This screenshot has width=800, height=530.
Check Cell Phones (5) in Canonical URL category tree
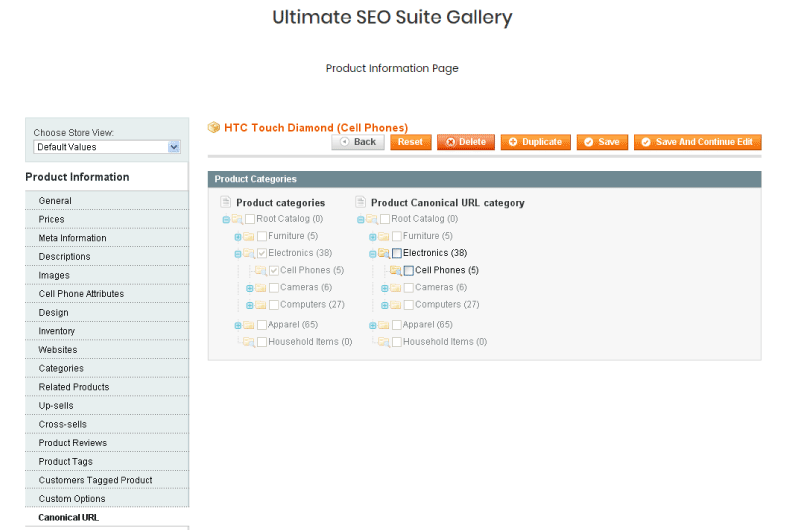pyautogui.click(x=409, y=270)
